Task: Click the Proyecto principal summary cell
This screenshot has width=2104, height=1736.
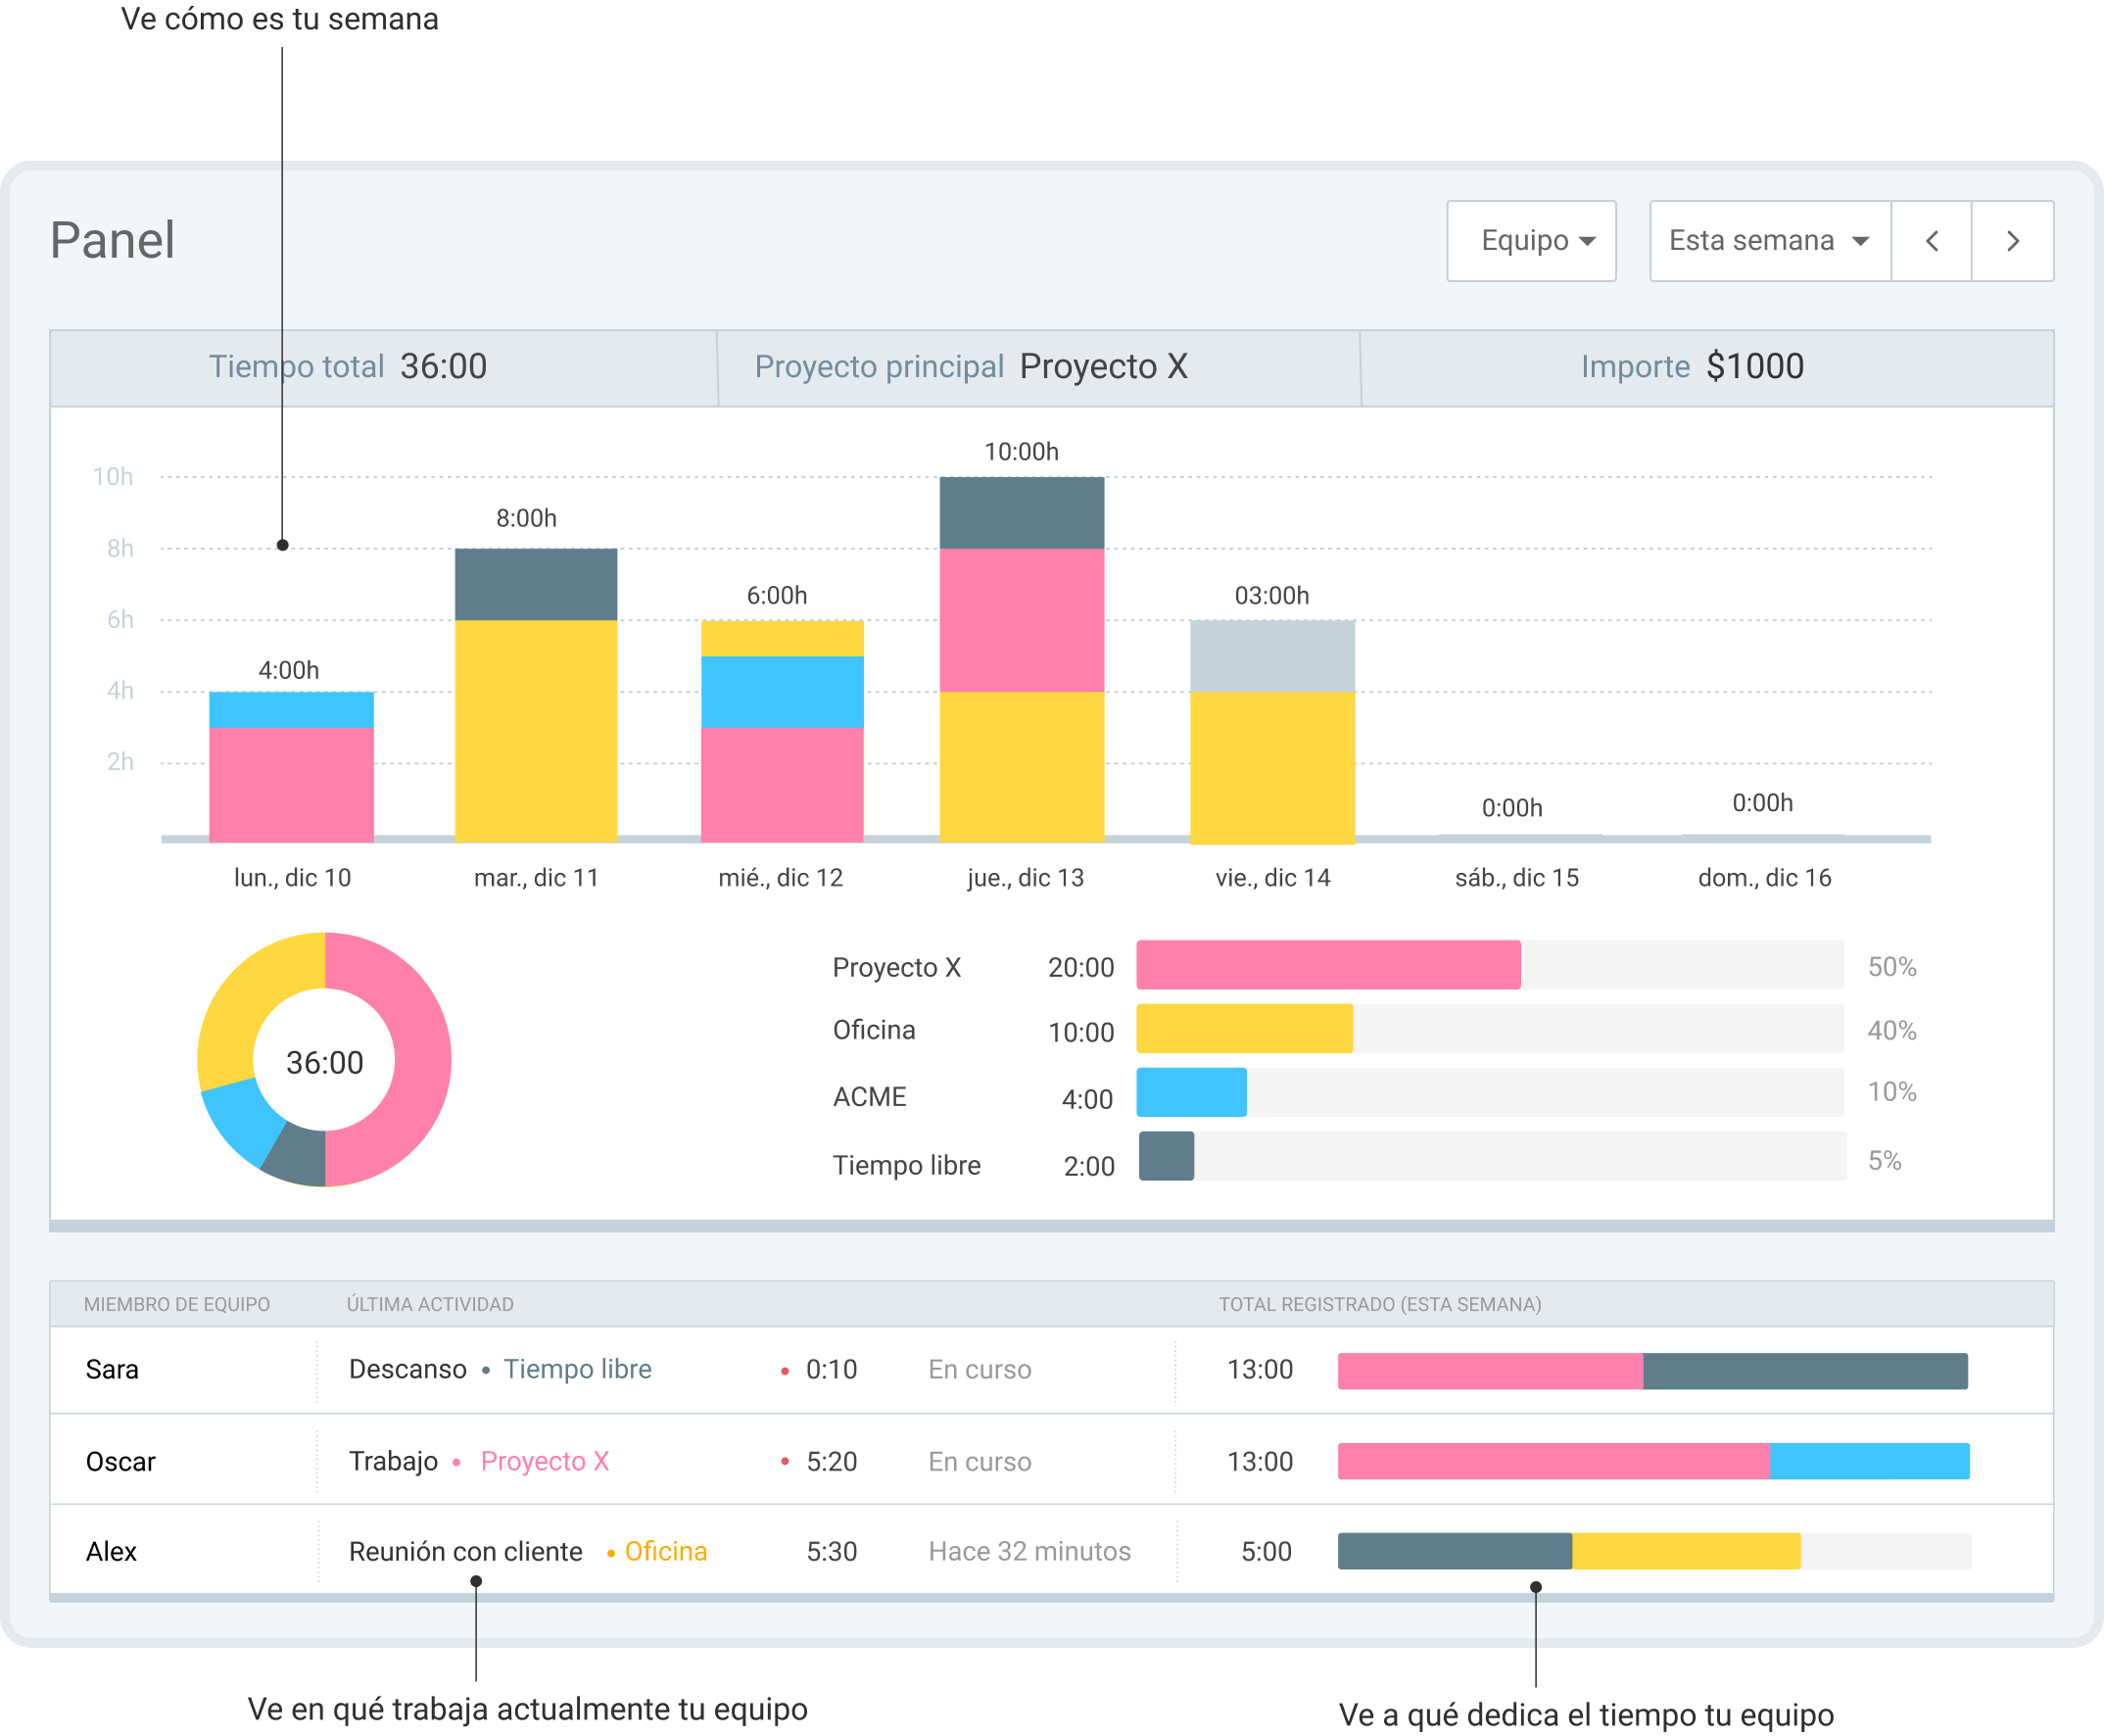Action: (x=970, y=367)
